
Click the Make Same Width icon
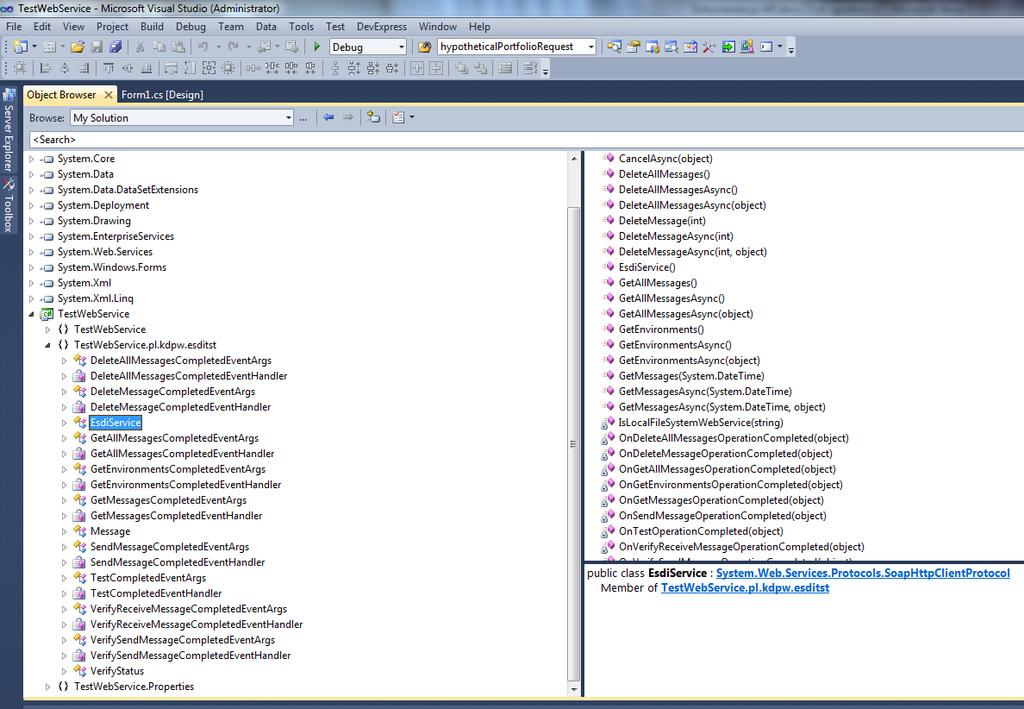pos(171,68)
